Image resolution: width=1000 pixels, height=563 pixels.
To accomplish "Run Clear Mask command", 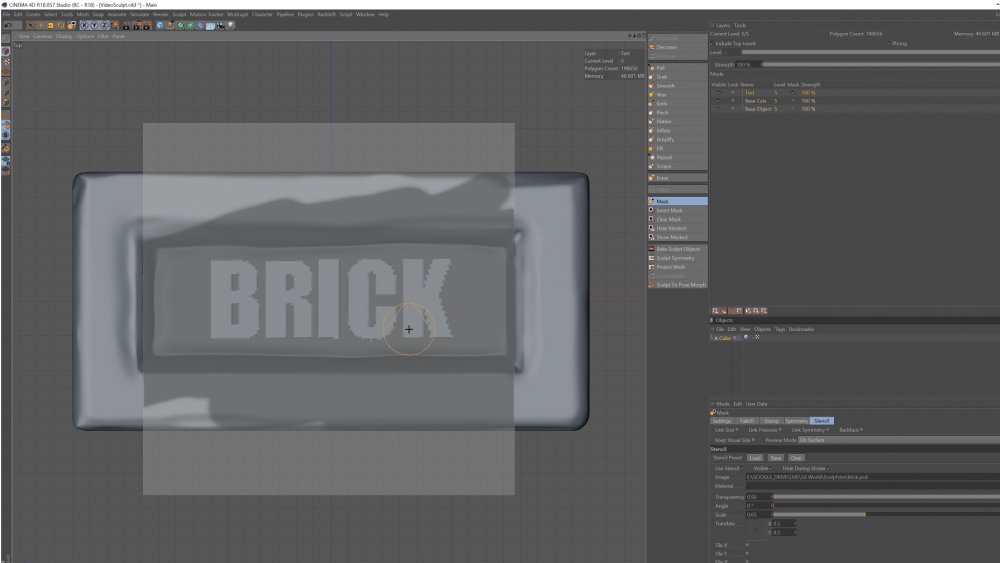I will pyautogui.click(x=677, y=219).
